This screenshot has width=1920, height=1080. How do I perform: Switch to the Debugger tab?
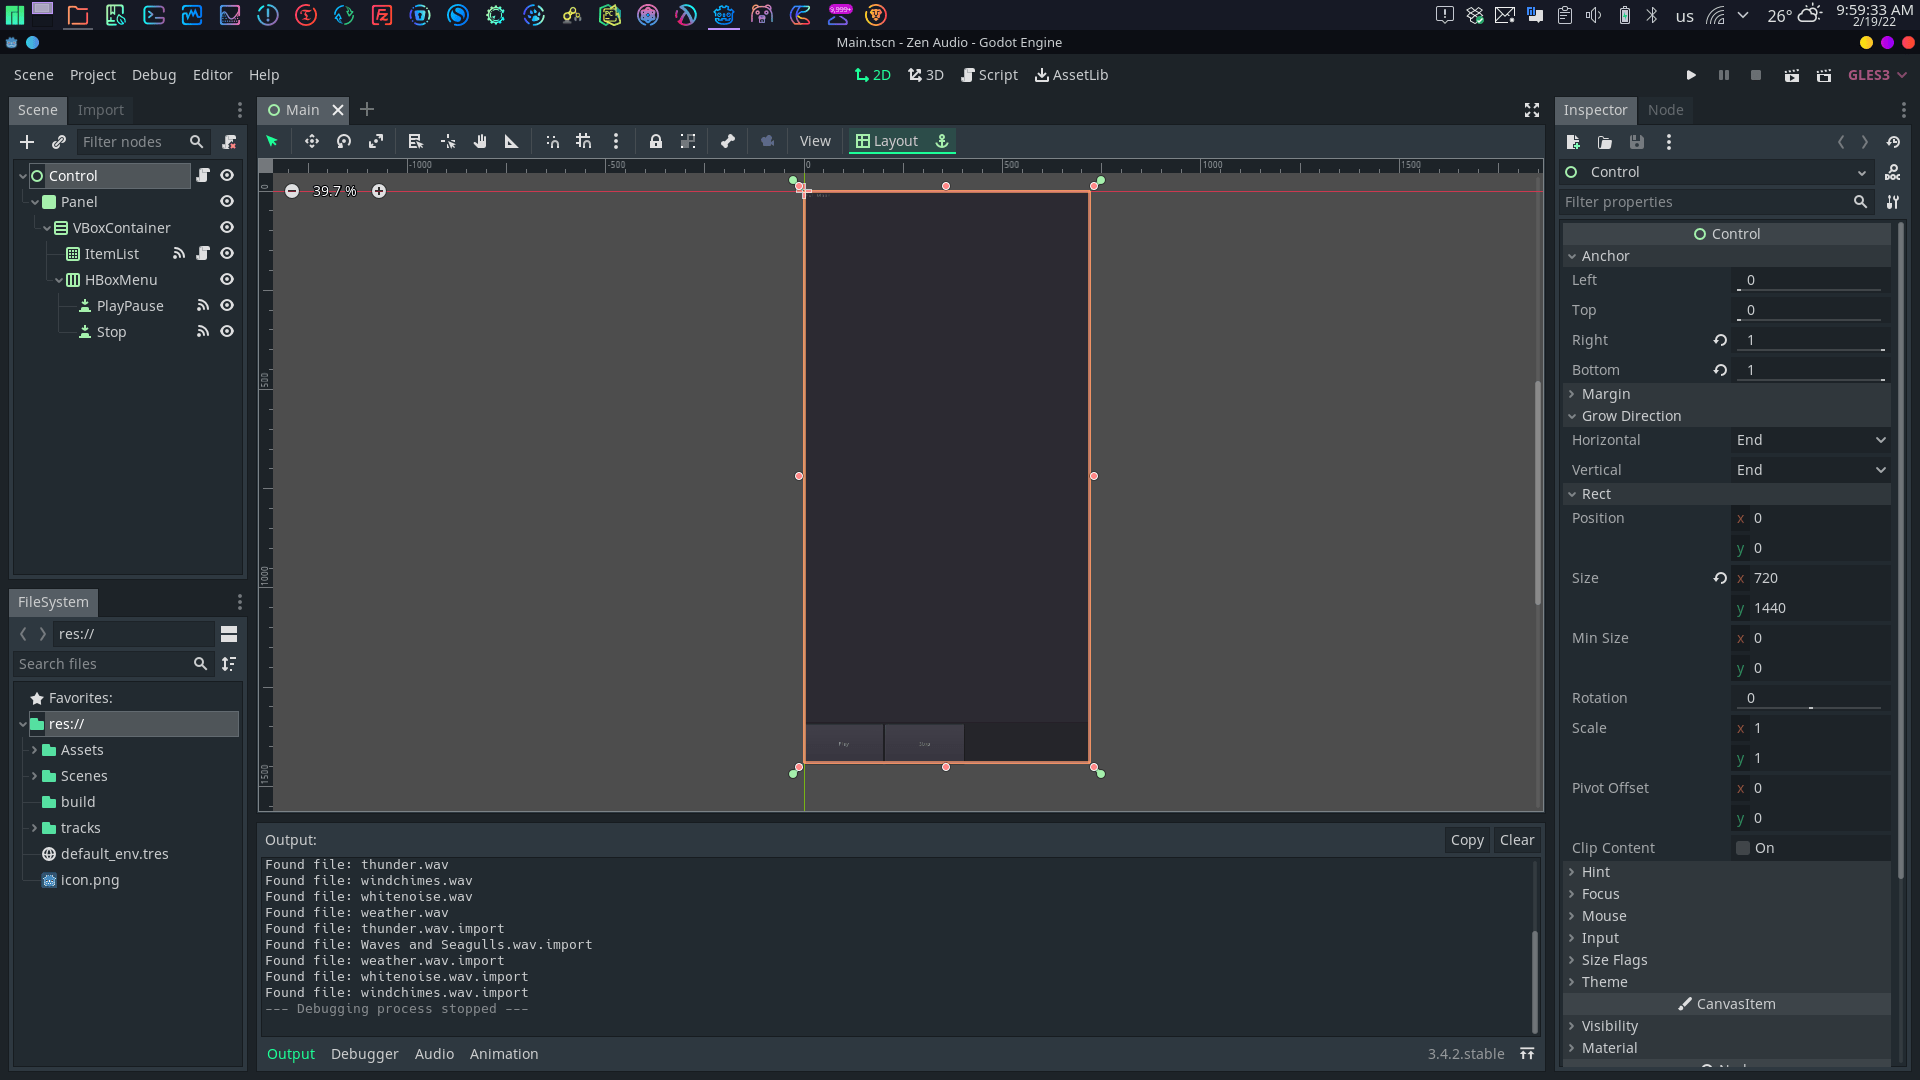[x=364, y=1054]
